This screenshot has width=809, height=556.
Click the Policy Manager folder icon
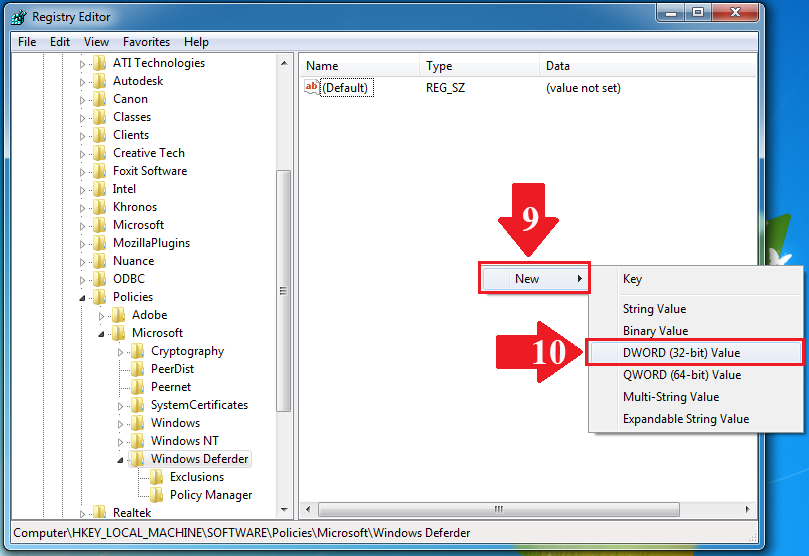(x=156, y=495)
